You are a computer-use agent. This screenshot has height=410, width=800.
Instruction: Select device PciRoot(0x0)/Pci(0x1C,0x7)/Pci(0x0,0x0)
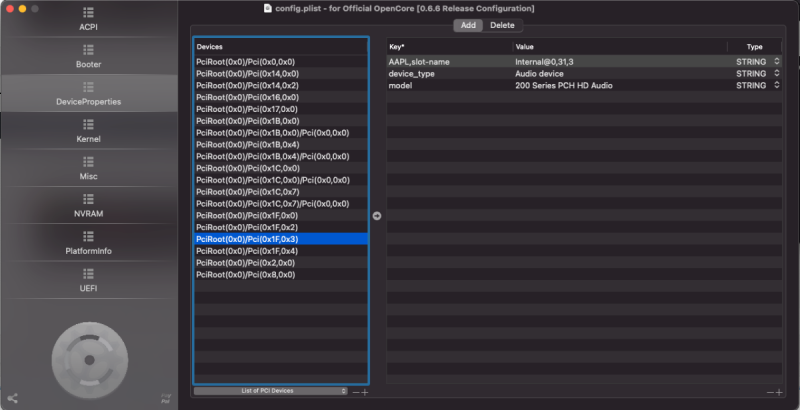[281, 203]
